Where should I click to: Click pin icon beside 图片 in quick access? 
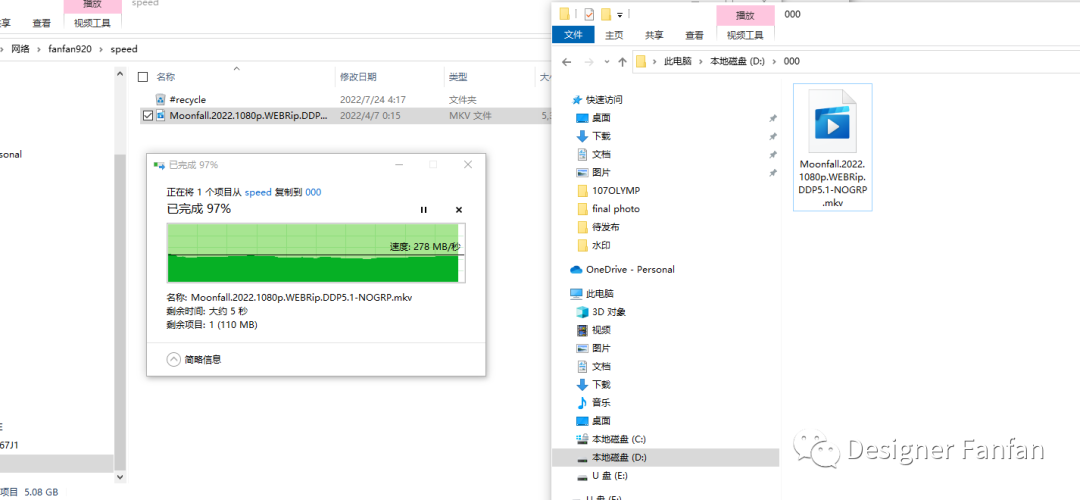pos(772,172)
